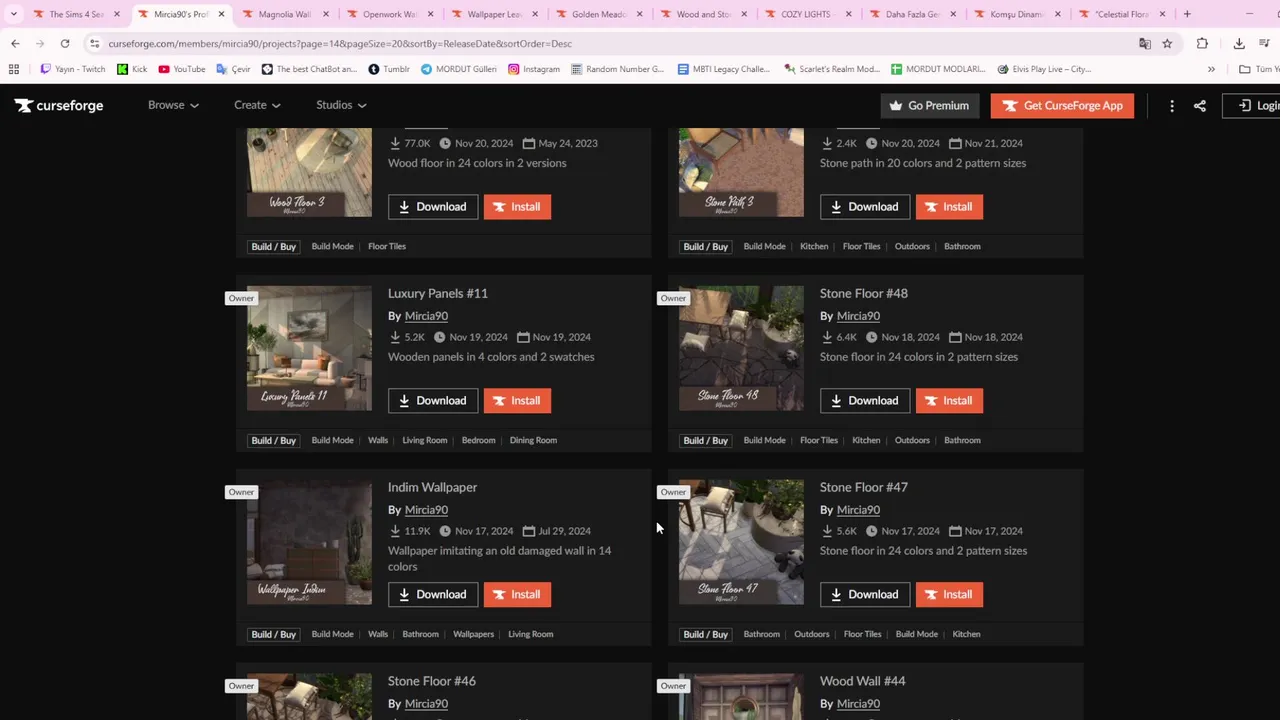The image size is (1280, 720).
Task: Click the Login button
Action: (x=1253, y=105)
